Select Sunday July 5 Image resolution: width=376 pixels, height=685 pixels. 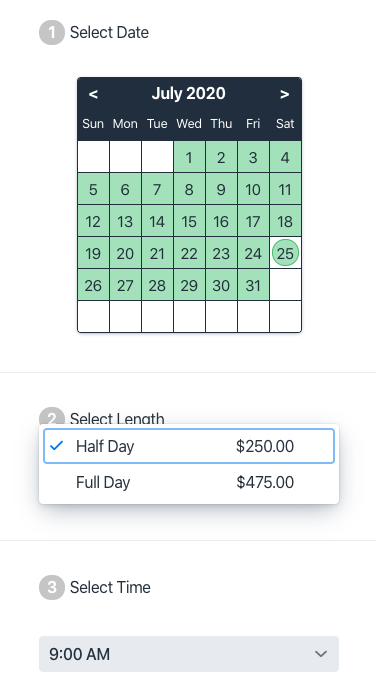click(x=93, y=189)
